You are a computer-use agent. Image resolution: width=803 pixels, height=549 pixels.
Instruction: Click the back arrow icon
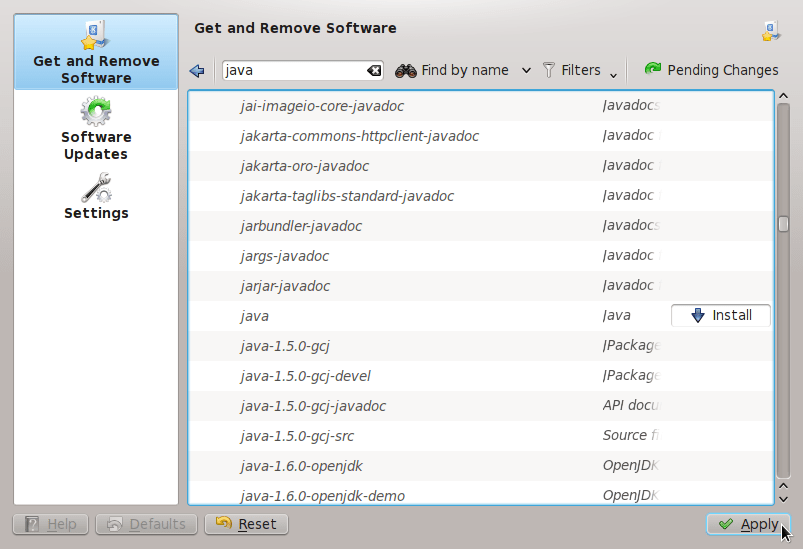click(197, 71)
